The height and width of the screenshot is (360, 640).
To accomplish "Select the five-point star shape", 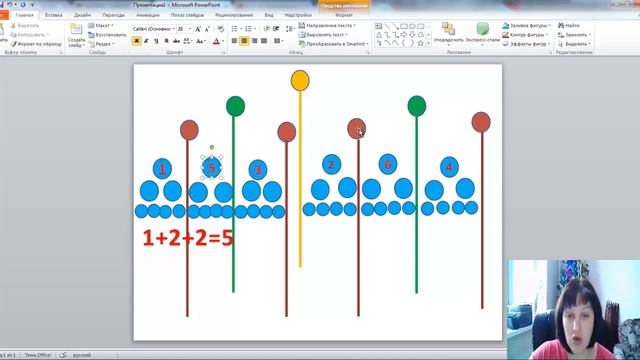I will 420,43.
